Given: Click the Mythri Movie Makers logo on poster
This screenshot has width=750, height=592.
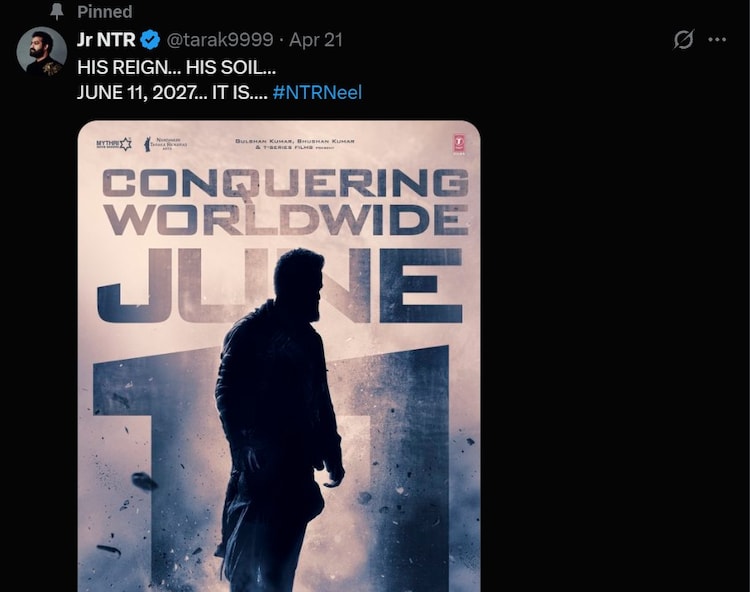Looking at the screenshot, I should (x=114, y=143).
